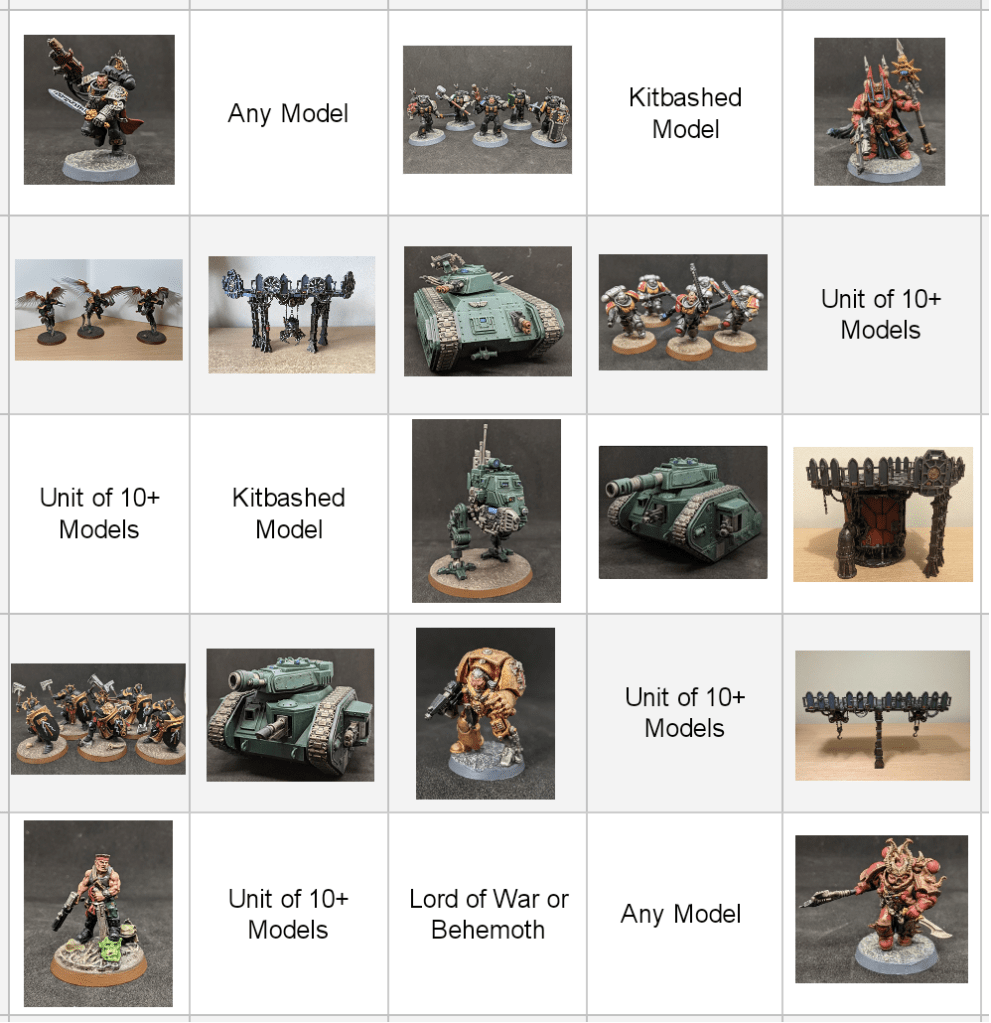Select the long bridge walkway terrain photo
The width and height of the screenshot is (991, 1023).
coord(882,715)
